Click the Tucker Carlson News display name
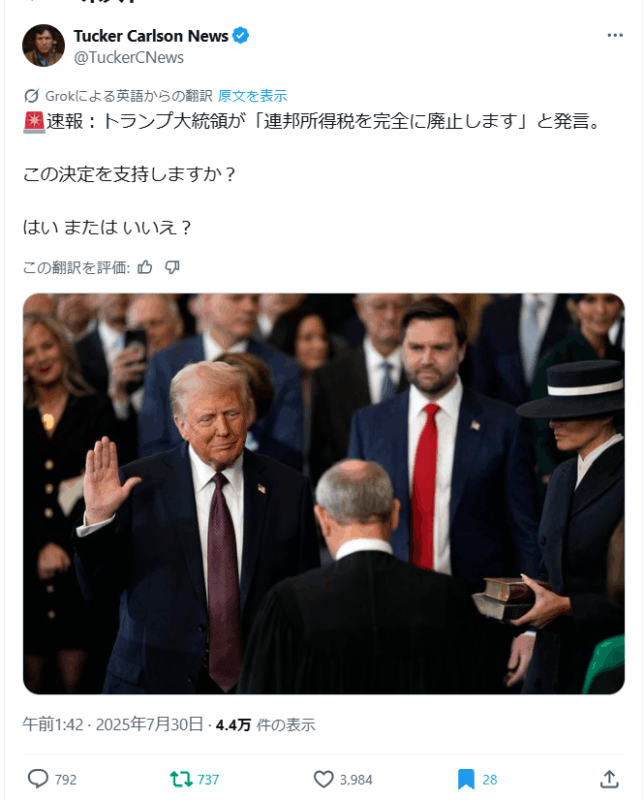The height and width of the screenshot is (800, 644). tap(151, 36)
